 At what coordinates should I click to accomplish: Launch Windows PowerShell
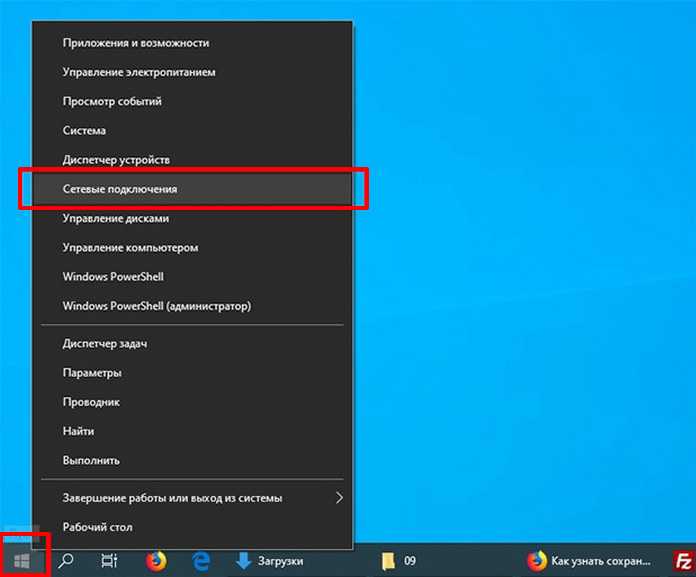coord(193,277)
